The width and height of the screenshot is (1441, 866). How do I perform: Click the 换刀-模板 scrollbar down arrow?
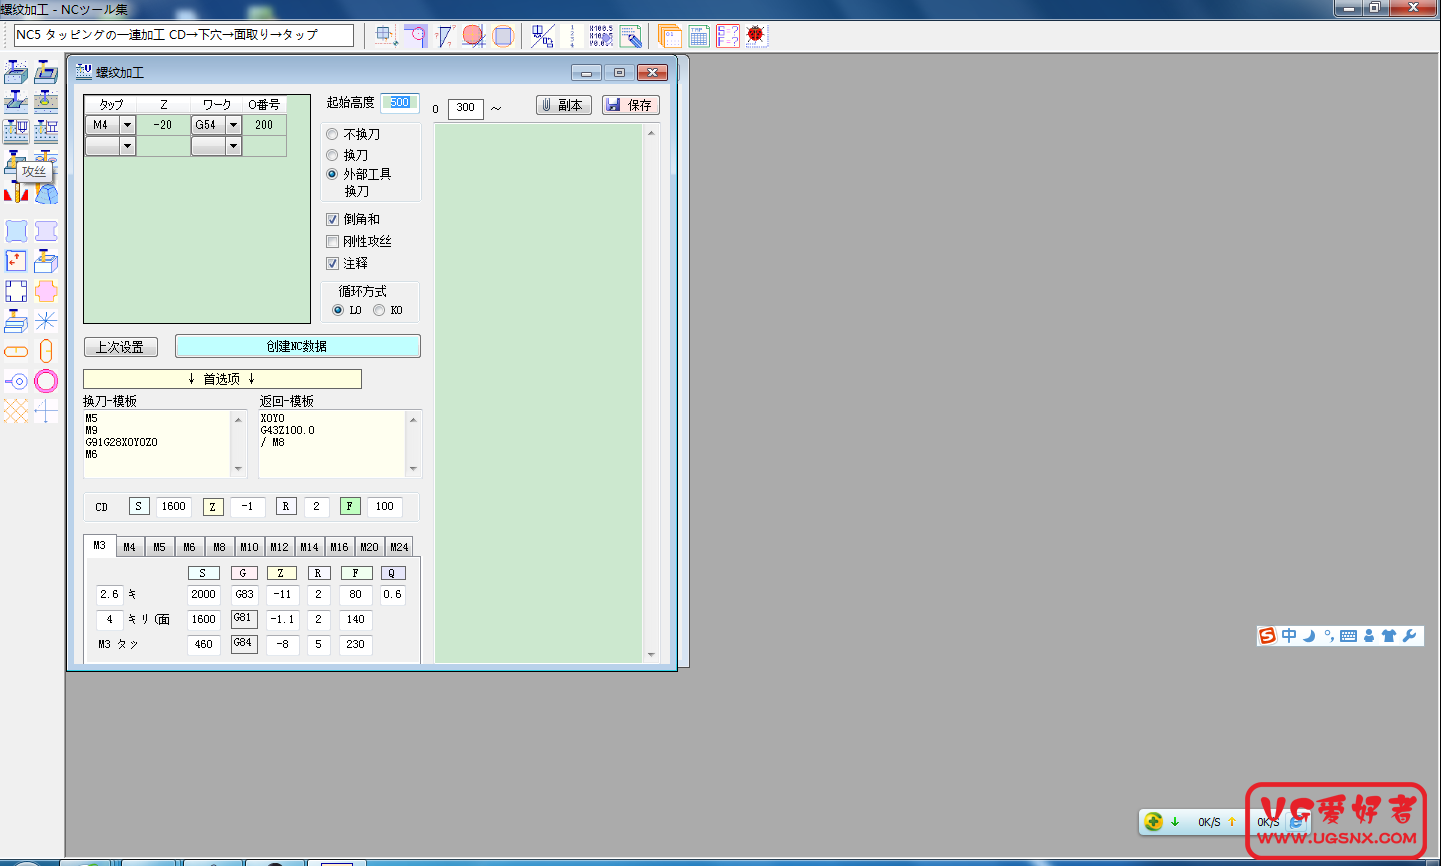tap(238, 469)
